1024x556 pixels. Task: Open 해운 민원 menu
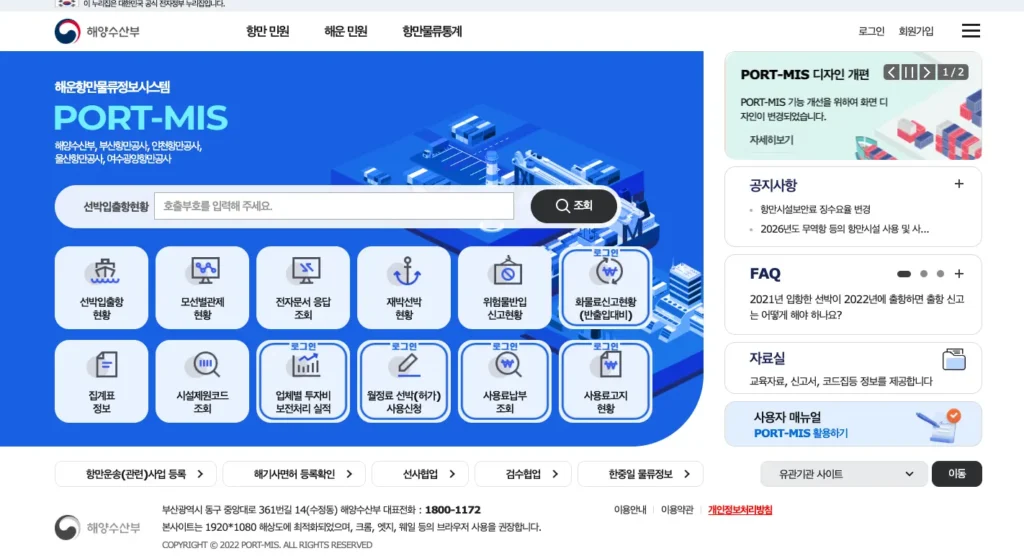[x=345, y=31]
